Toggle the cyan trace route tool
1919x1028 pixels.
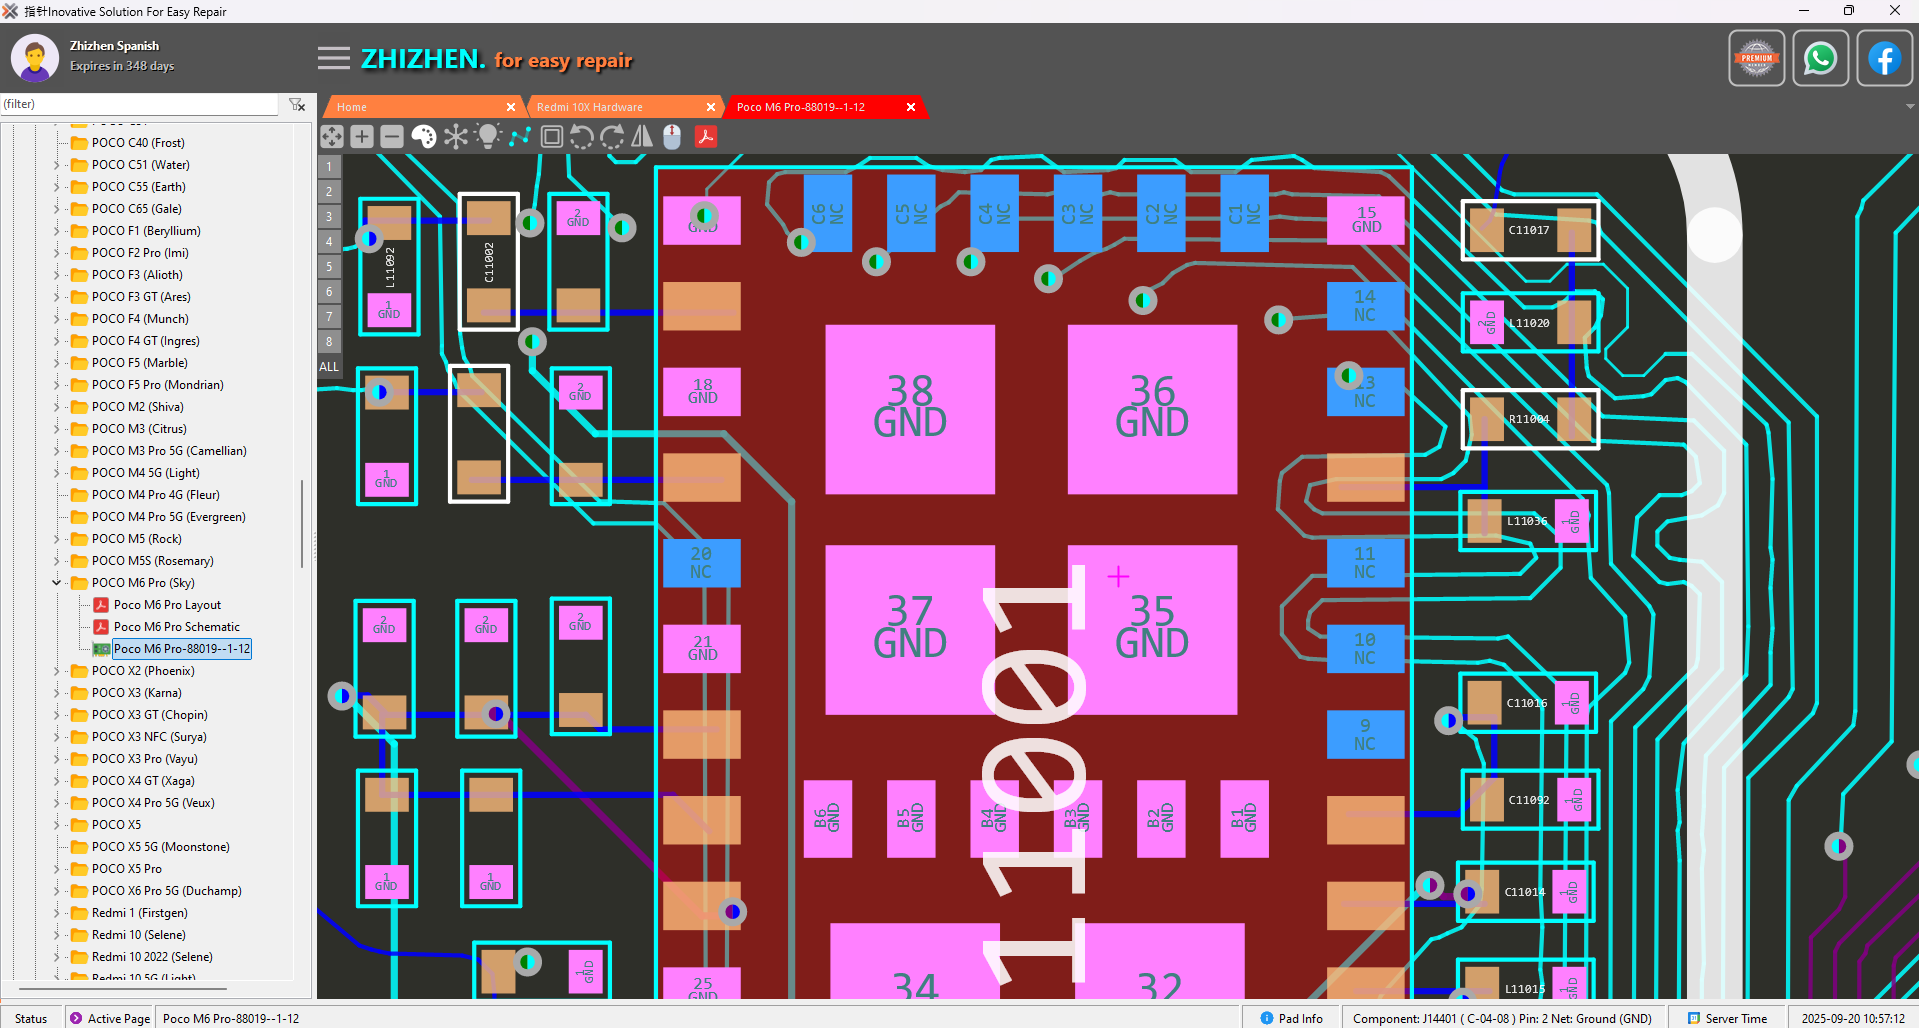(x=520, y=137)
